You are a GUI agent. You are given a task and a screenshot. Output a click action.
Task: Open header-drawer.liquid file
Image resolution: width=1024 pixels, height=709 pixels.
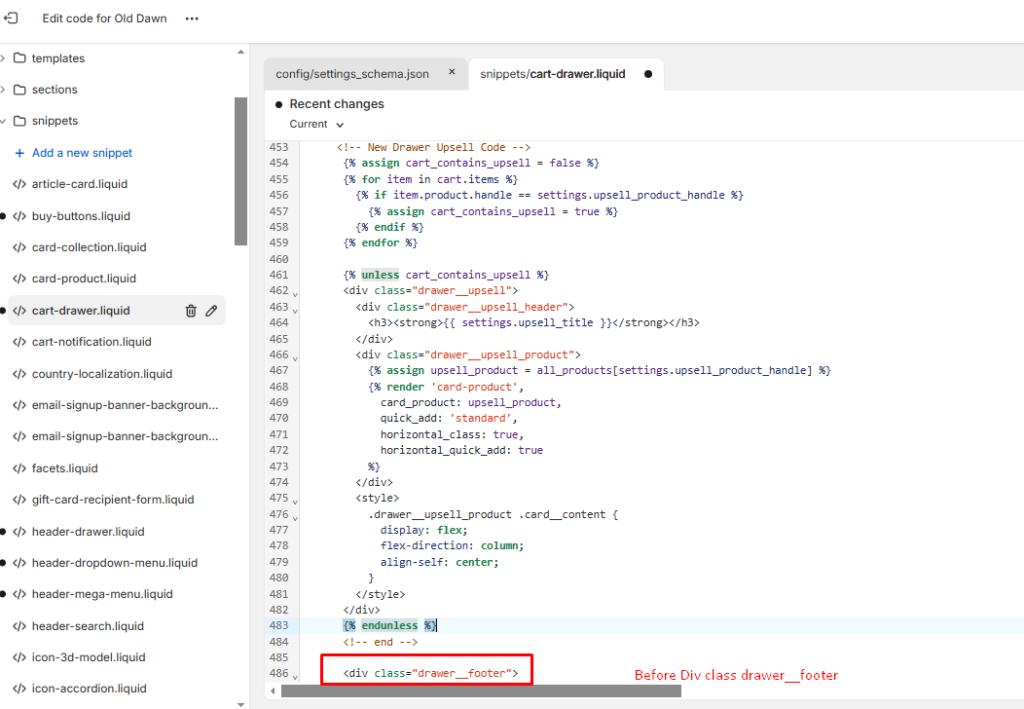[88, 531]
